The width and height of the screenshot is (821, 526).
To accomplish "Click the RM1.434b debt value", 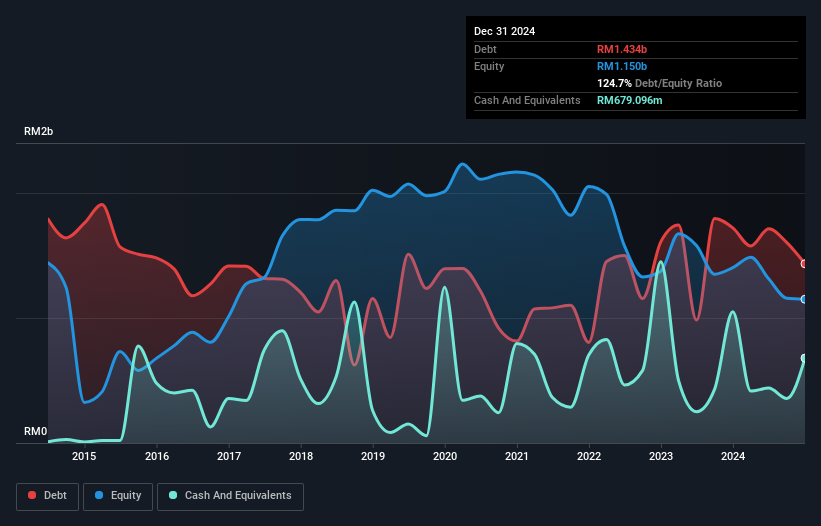I will pyautogui.click(x=622, y=49).
